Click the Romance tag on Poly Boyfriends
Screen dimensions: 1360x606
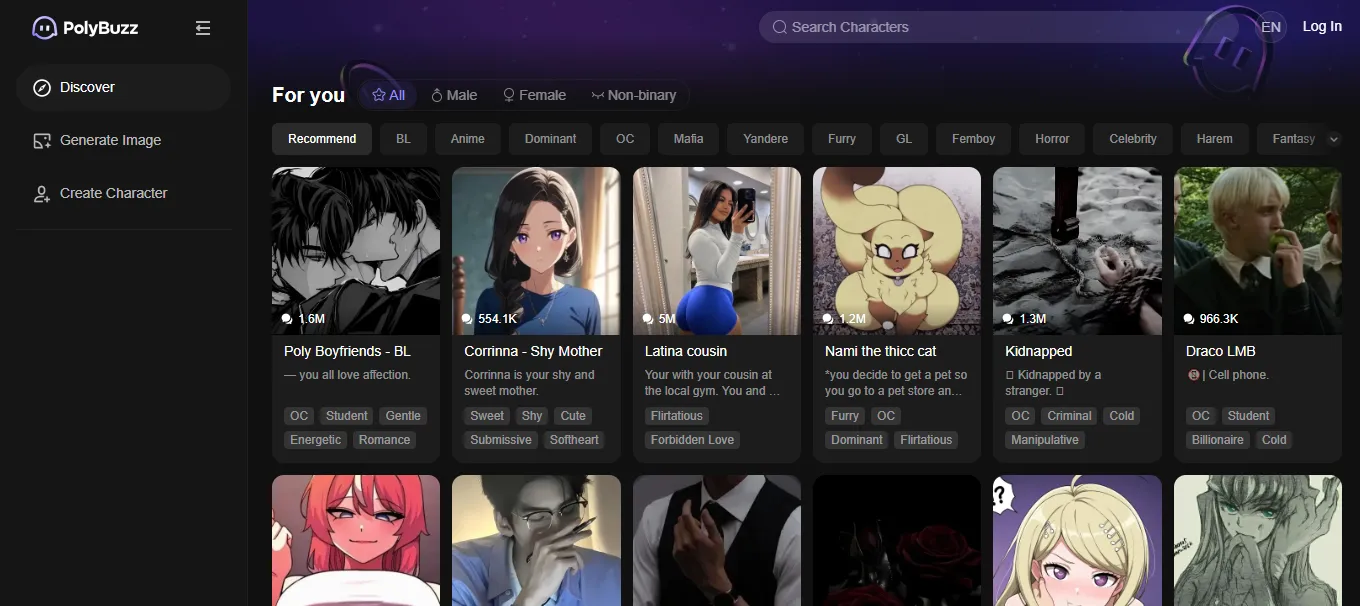[x=385, y=440]
